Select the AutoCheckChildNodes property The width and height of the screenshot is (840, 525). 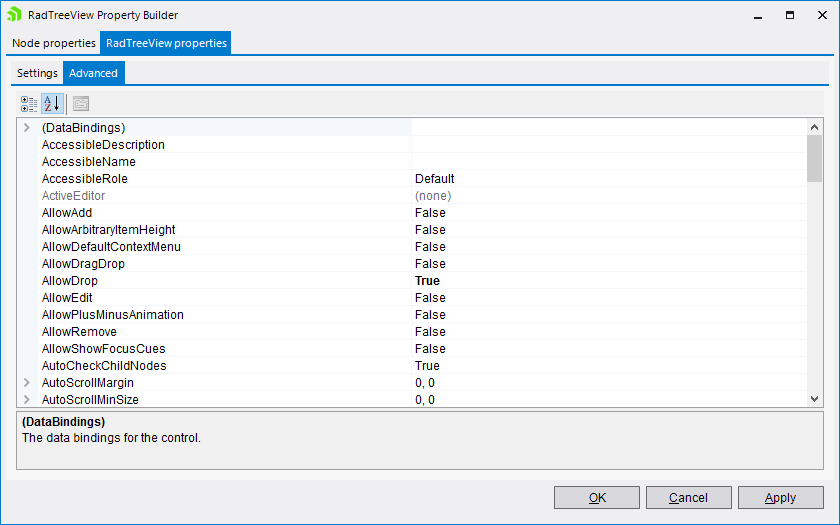104,366
